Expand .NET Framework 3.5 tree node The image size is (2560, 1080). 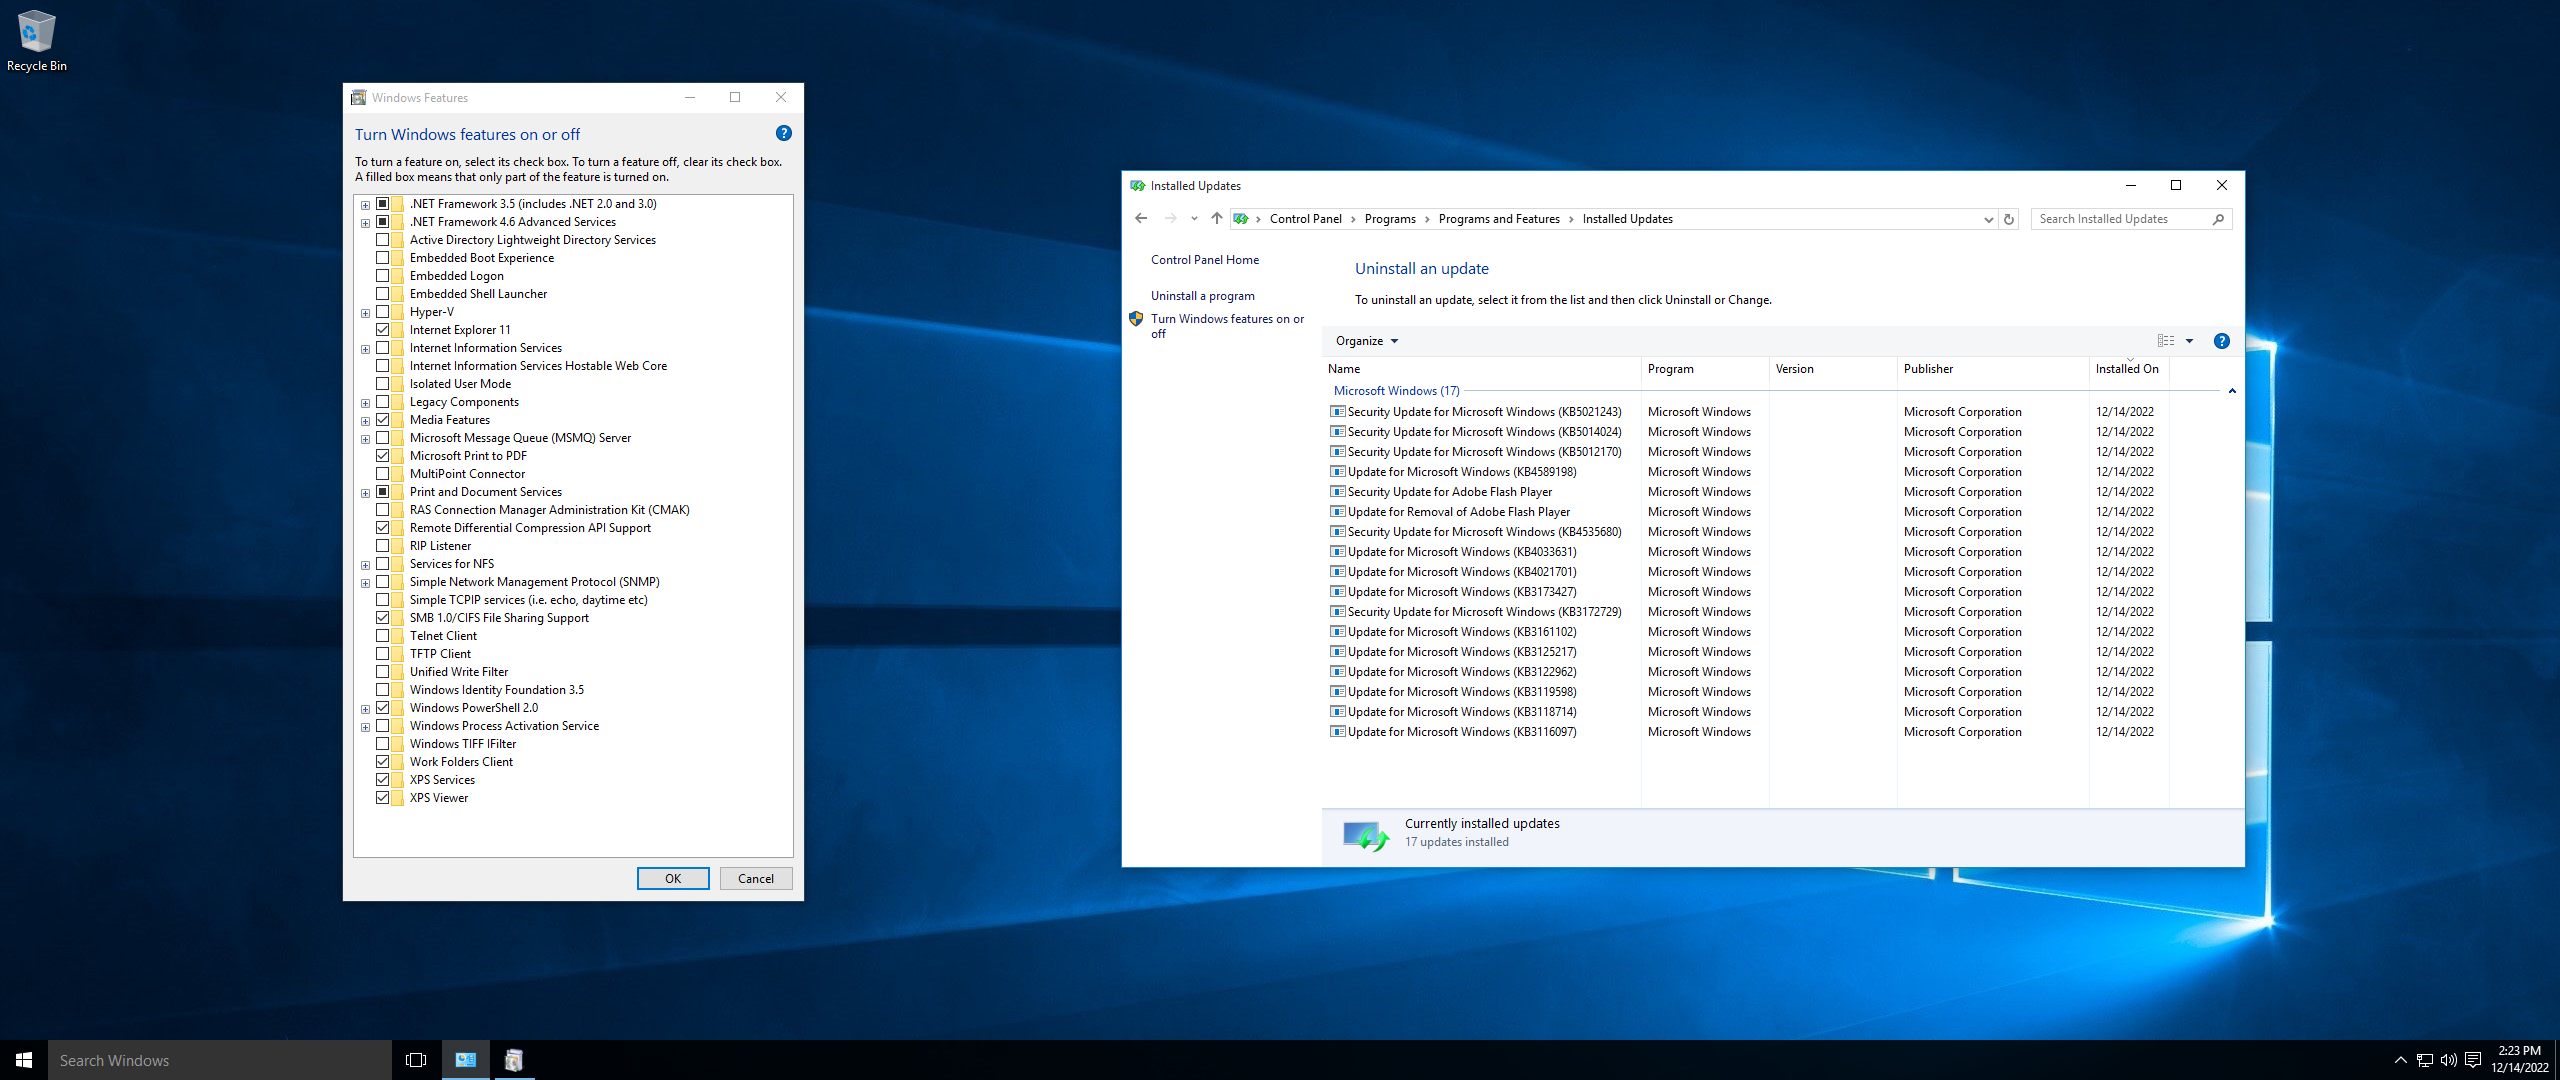366,205
